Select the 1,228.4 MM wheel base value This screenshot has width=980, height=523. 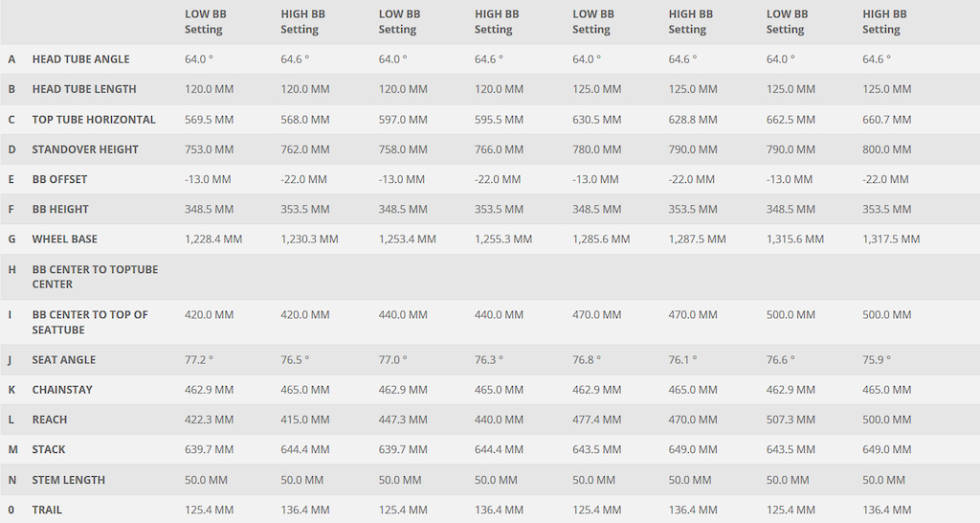point(213,239)
